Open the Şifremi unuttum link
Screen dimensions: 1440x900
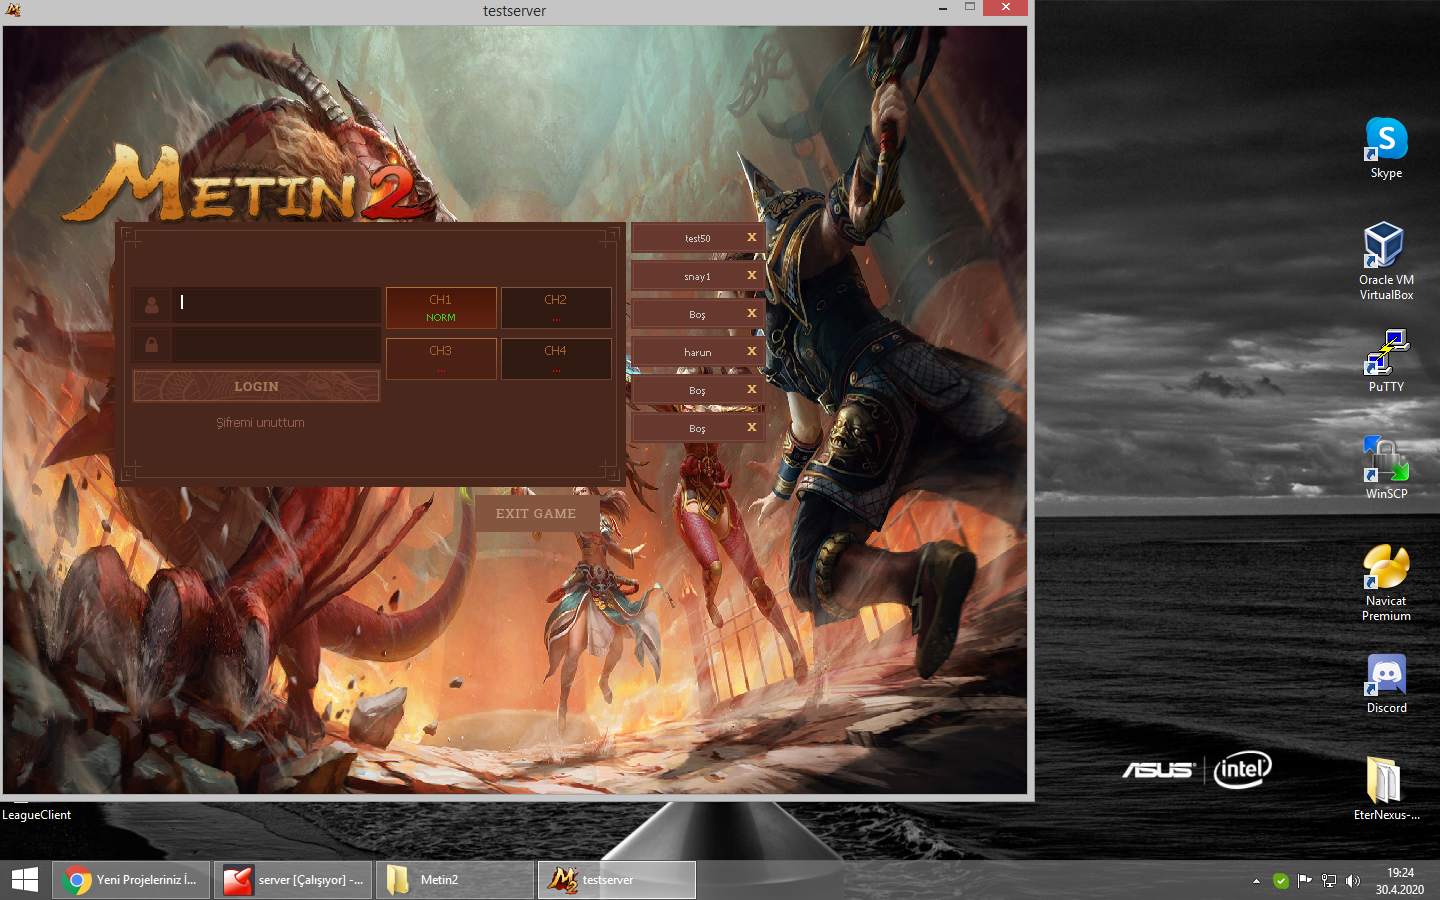point(260,423)
